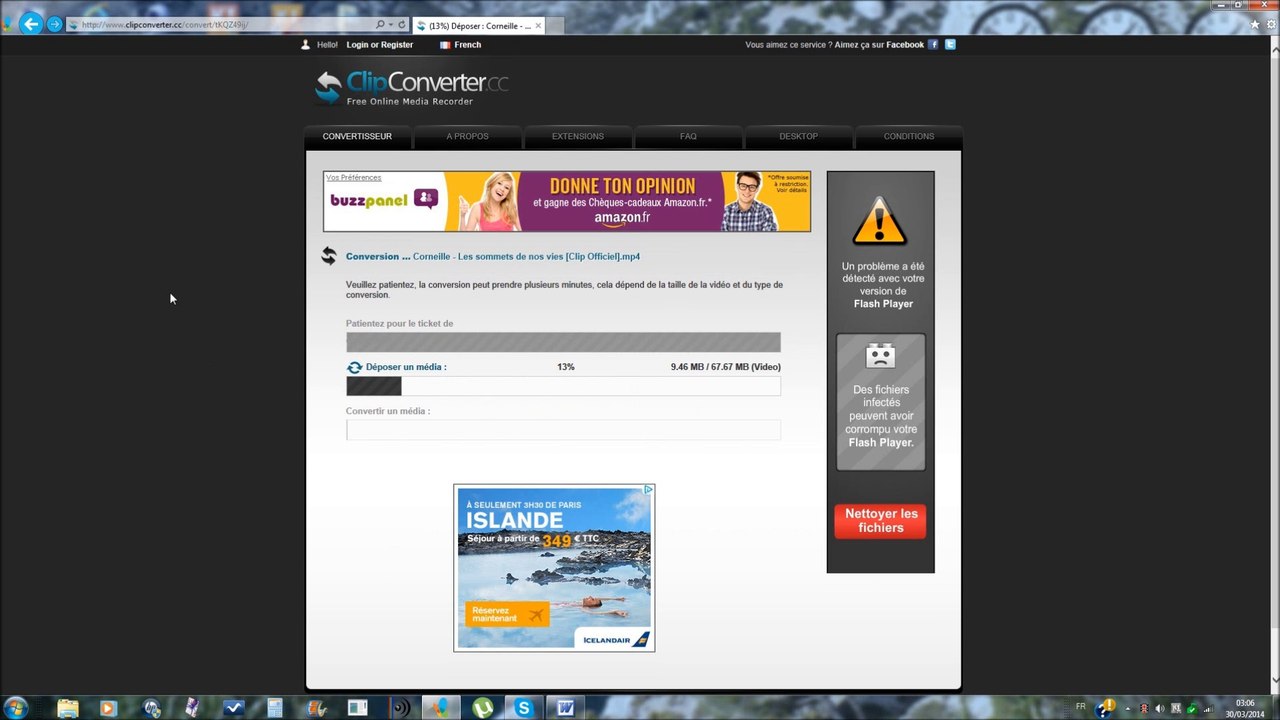Click the AdChoices icon on Islande ad
The width and height of the screenshot is (1280, 720).
point(648,490)
